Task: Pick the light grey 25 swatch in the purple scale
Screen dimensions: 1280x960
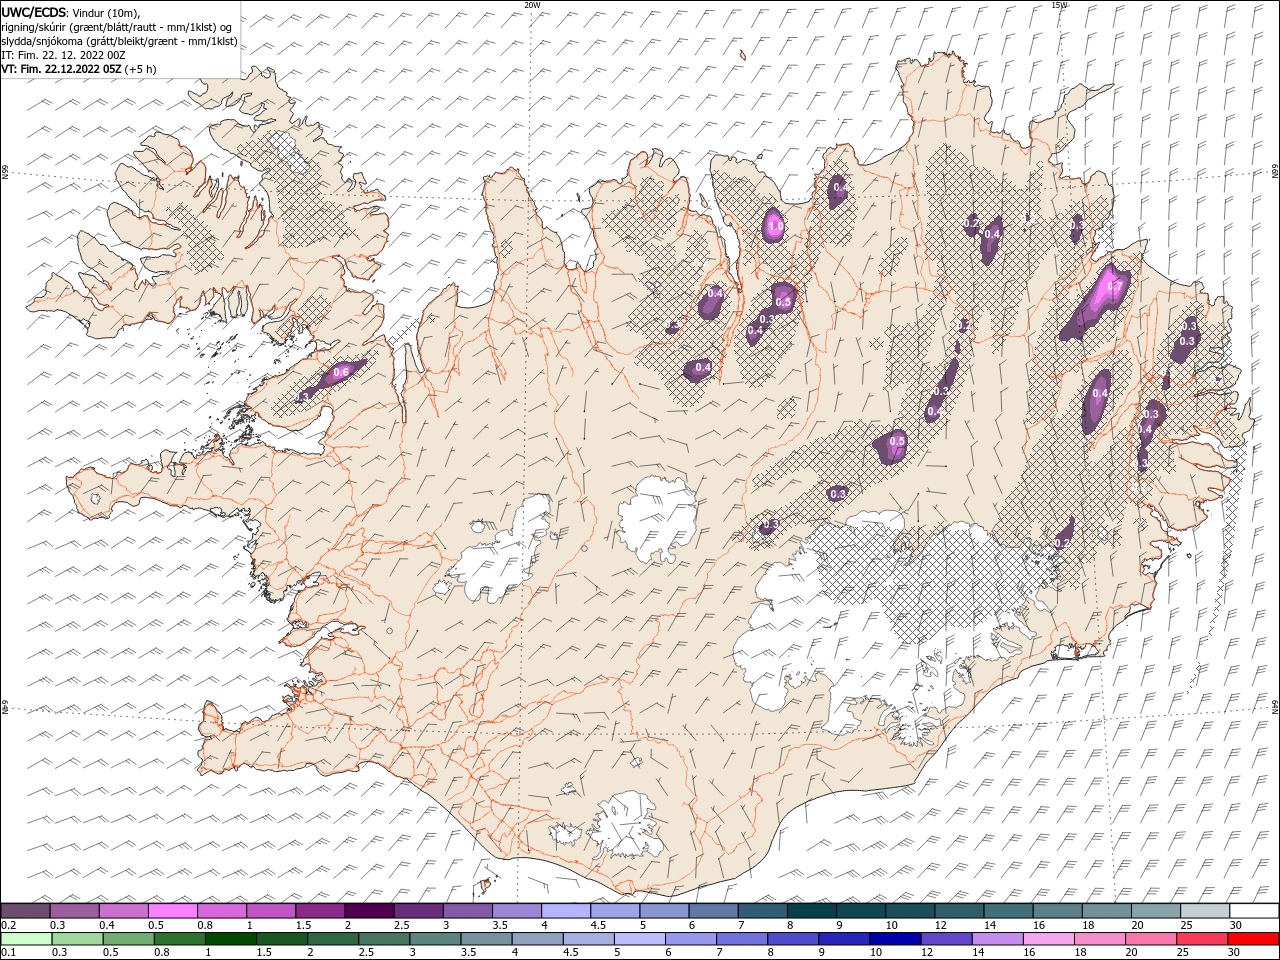Action: click(x=1205, y=911)
